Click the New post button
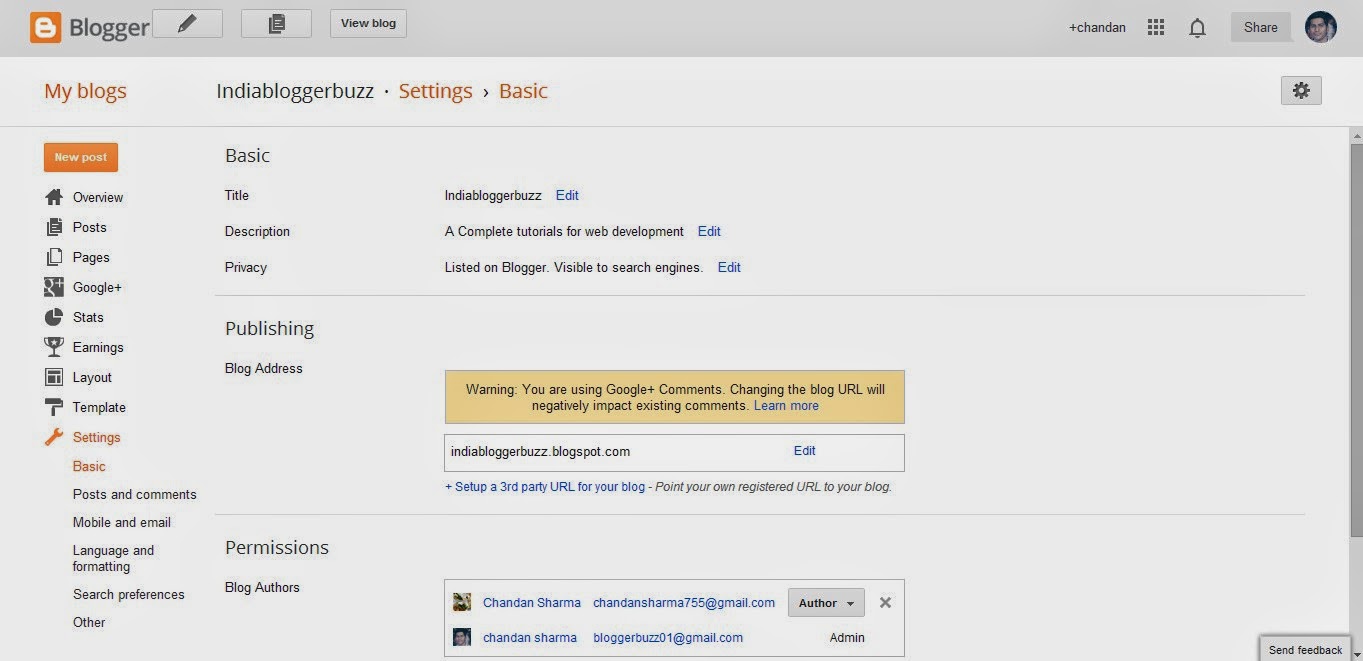The height and width of the screenshot is (661, 1363). (81, 157)
